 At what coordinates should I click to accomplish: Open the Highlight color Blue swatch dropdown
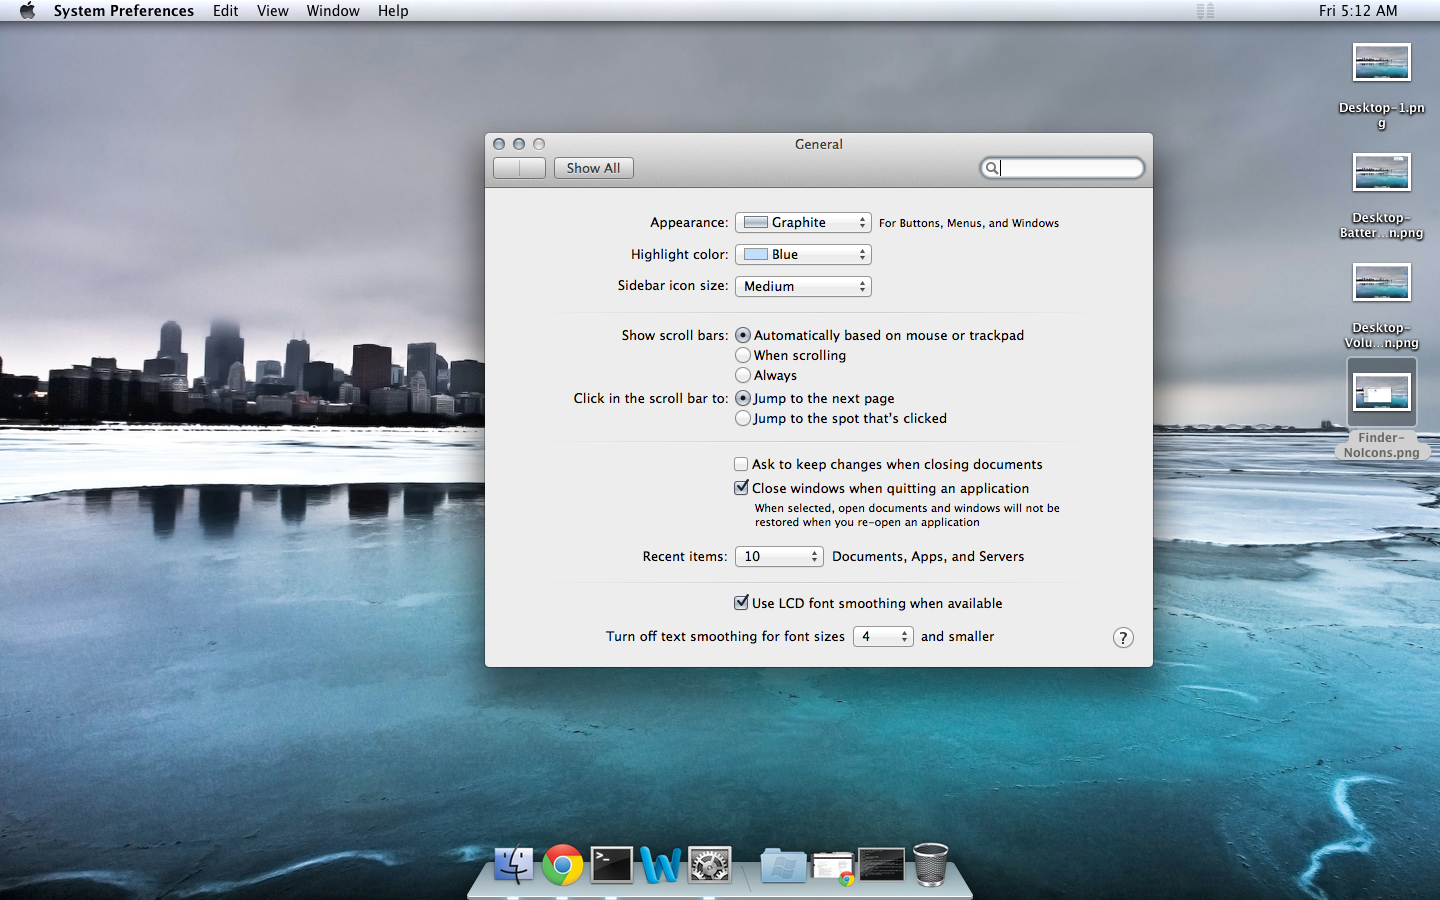pyautogui.click(x=803, y=254)
